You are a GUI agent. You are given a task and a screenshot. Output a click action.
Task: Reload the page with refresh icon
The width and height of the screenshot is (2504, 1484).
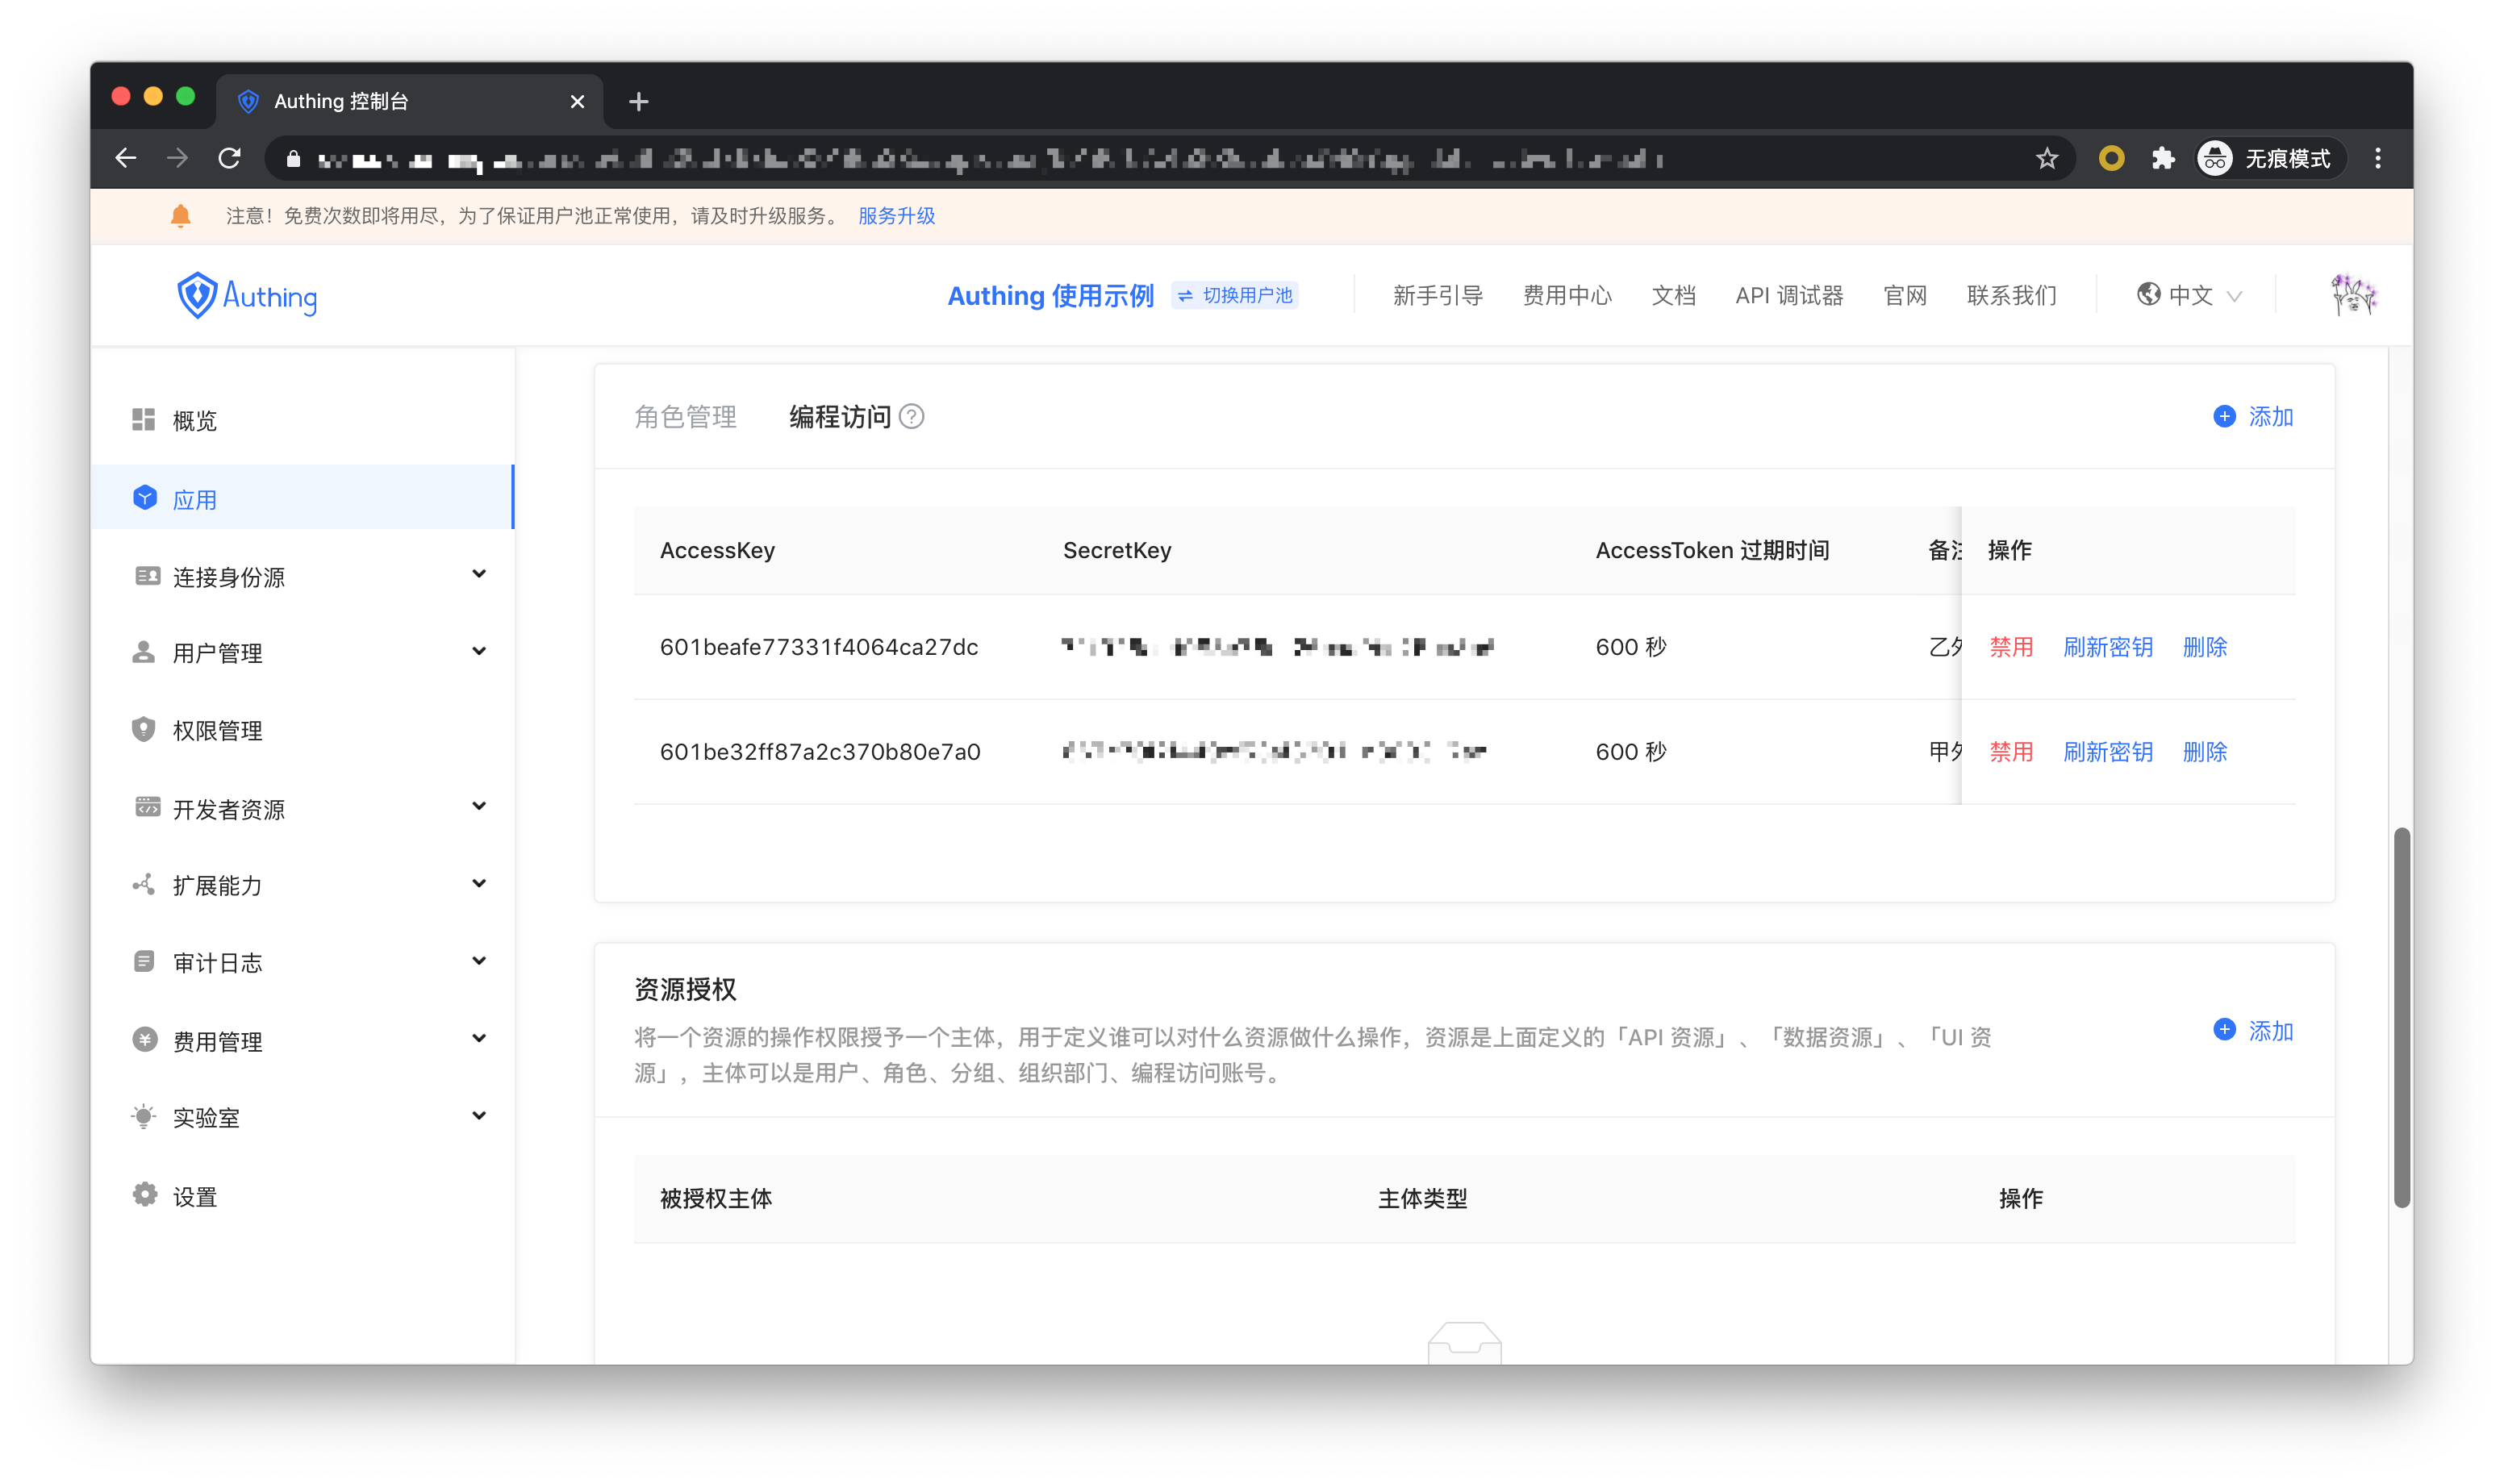(x=230, y=158)
